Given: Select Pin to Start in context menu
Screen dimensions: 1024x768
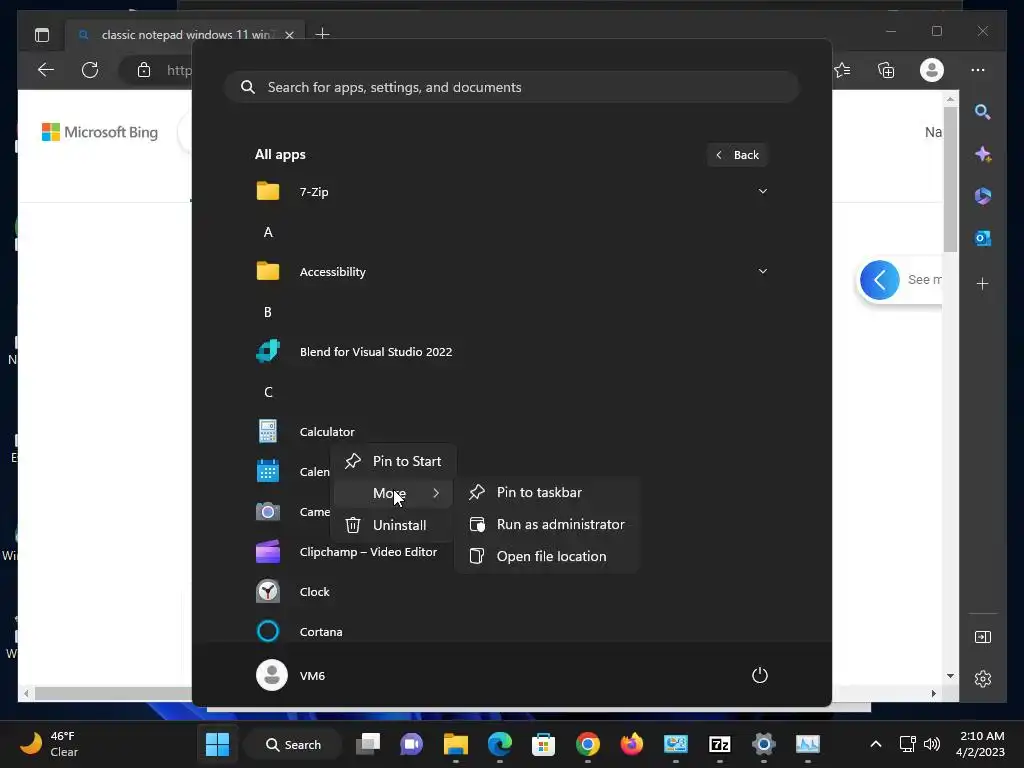Looking at the screenshot, I should pyautogui.click(x=394, y=461).
